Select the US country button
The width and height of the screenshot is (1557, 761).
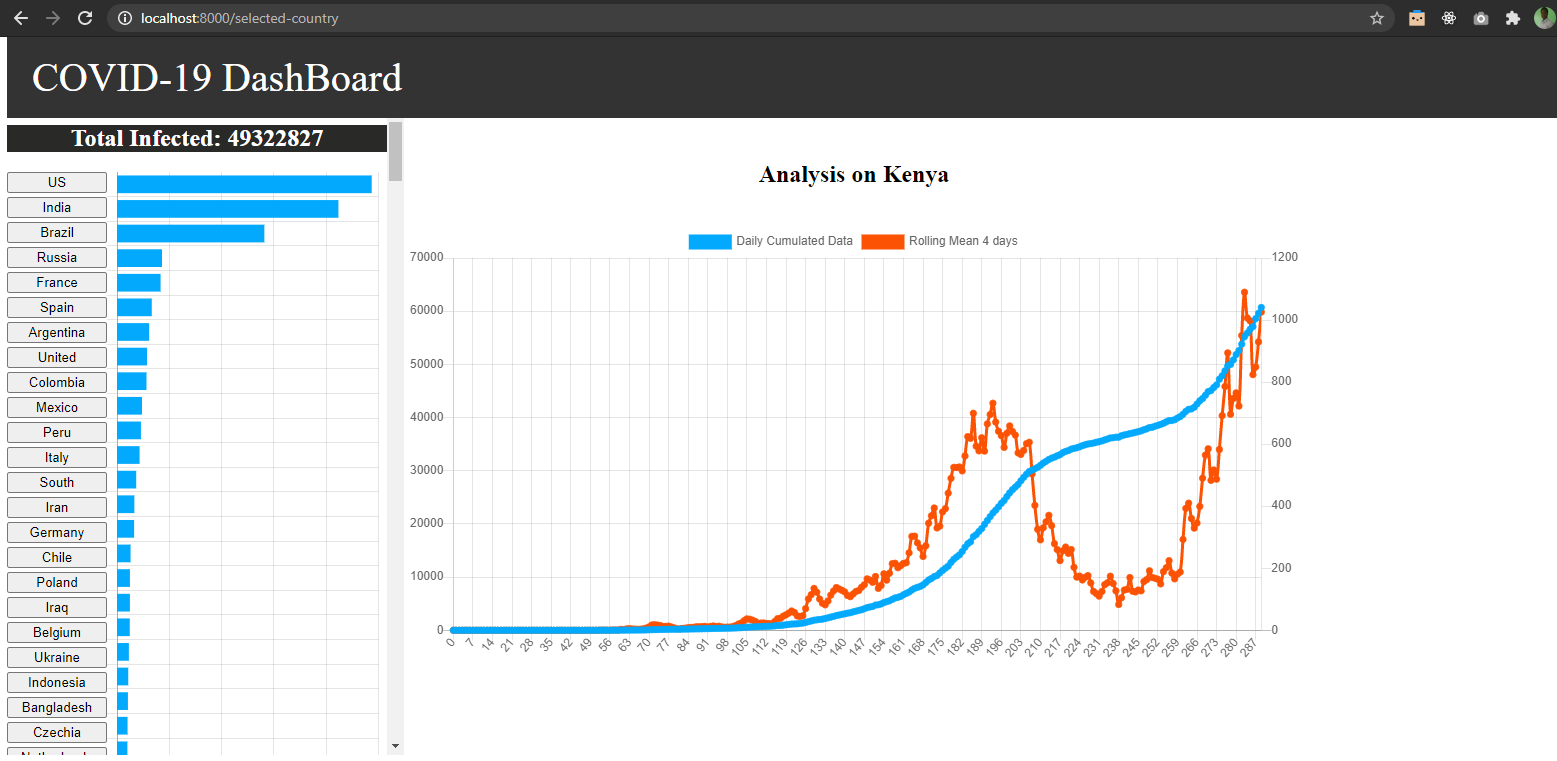tap(56, 182)
